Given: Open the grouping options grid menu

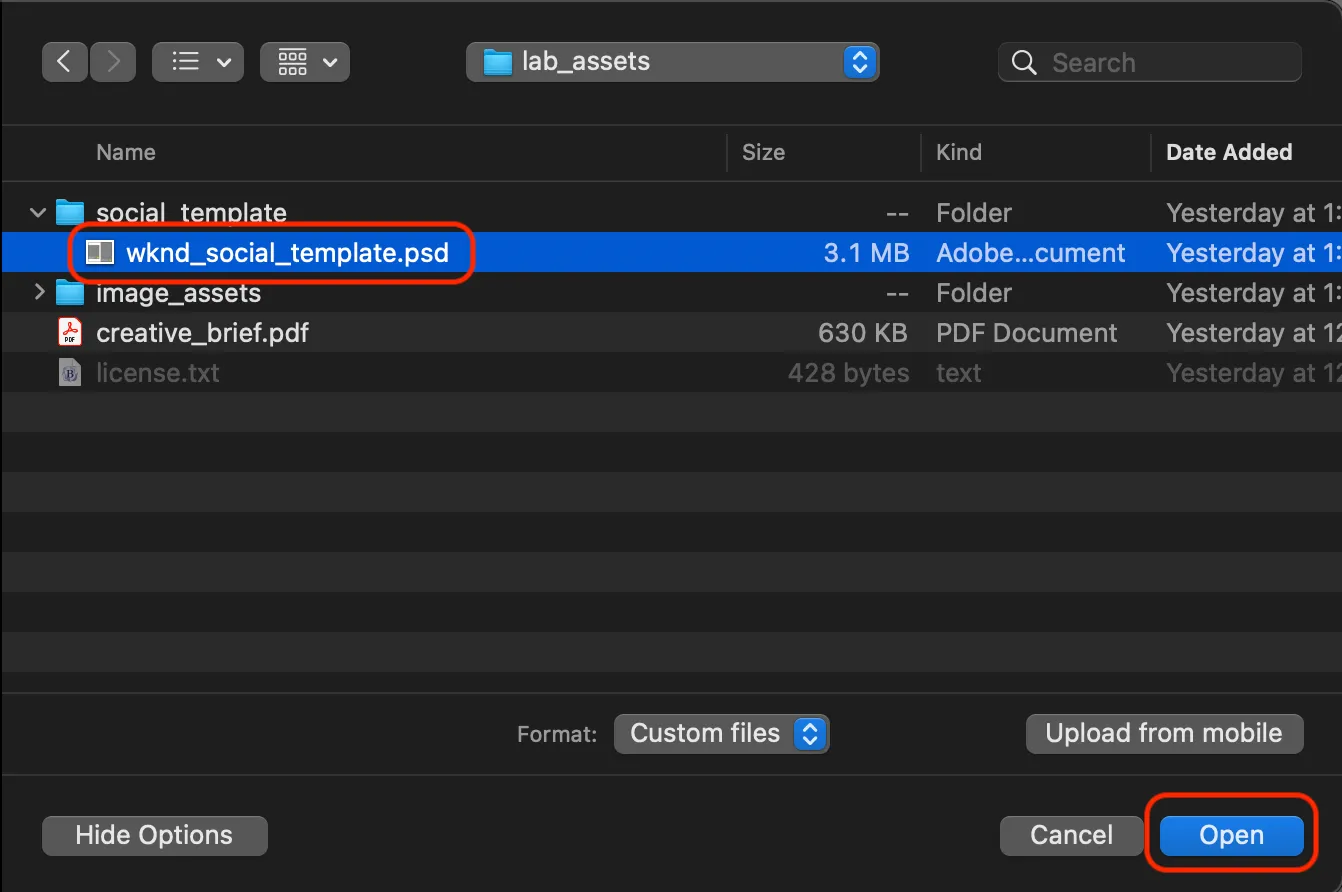Looking at the screenshot, I should [x=305, y=62].
